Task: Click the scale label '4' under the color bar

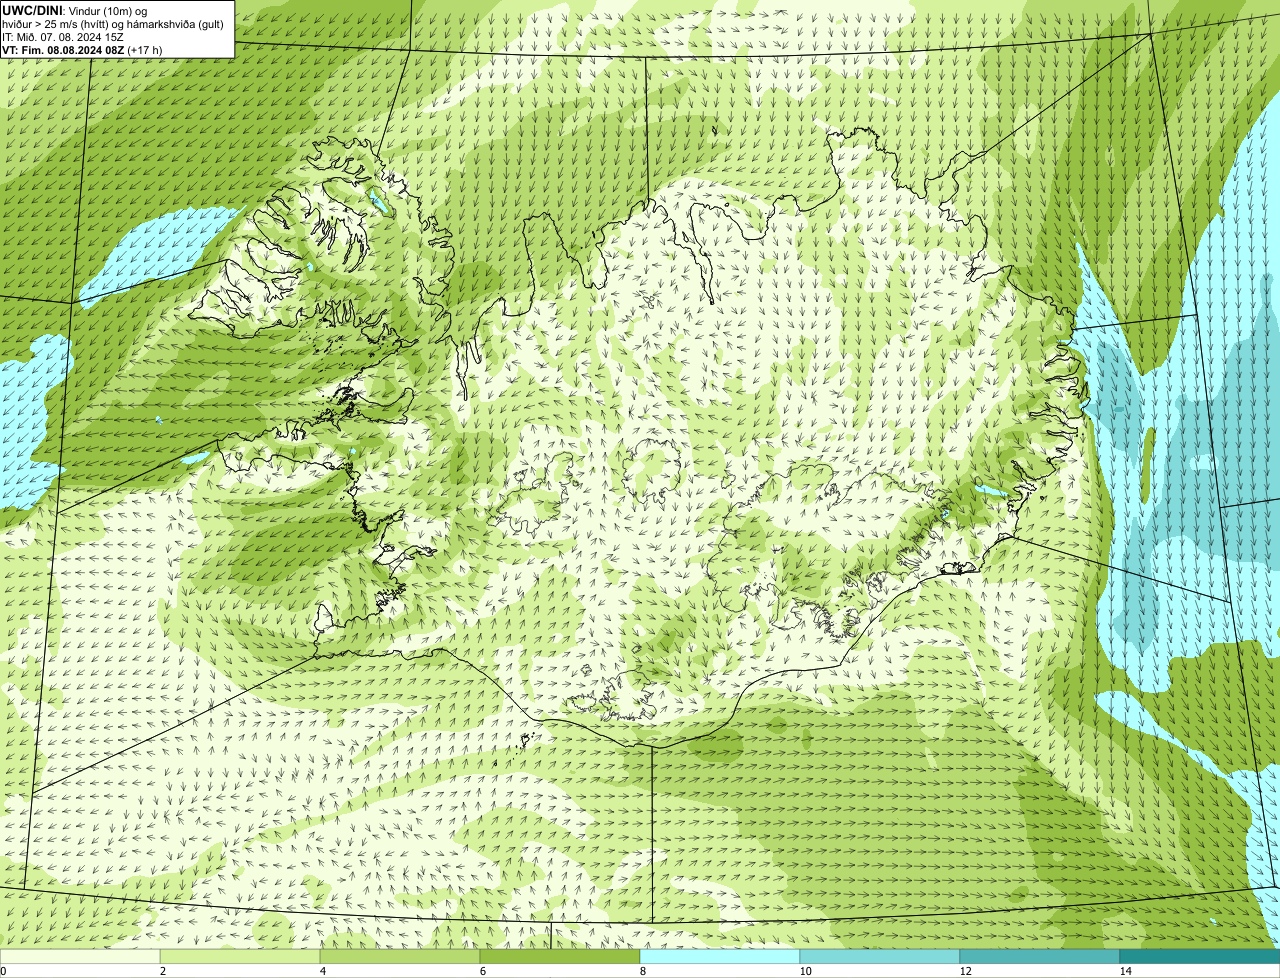Action: tap(322, 971)
